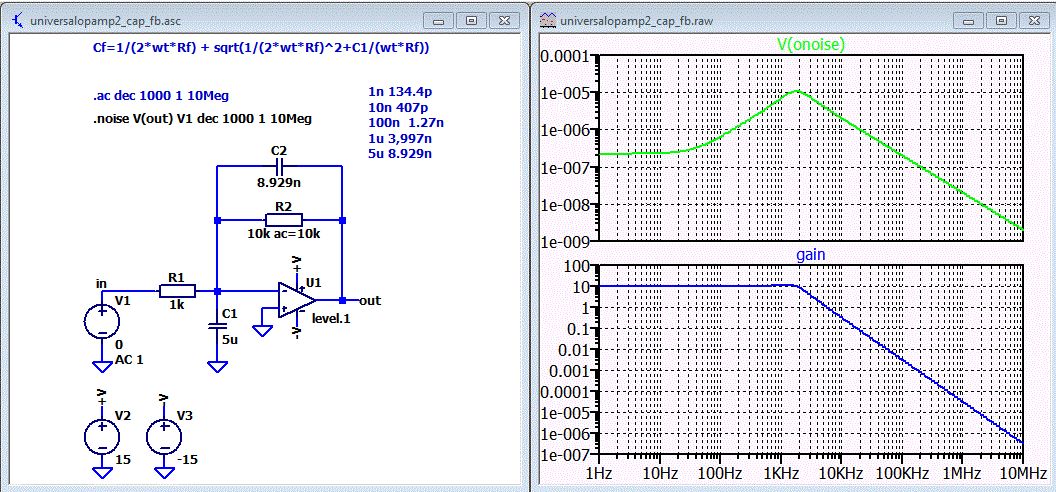Select the V2 15V supply source

[x=101, y=435]
